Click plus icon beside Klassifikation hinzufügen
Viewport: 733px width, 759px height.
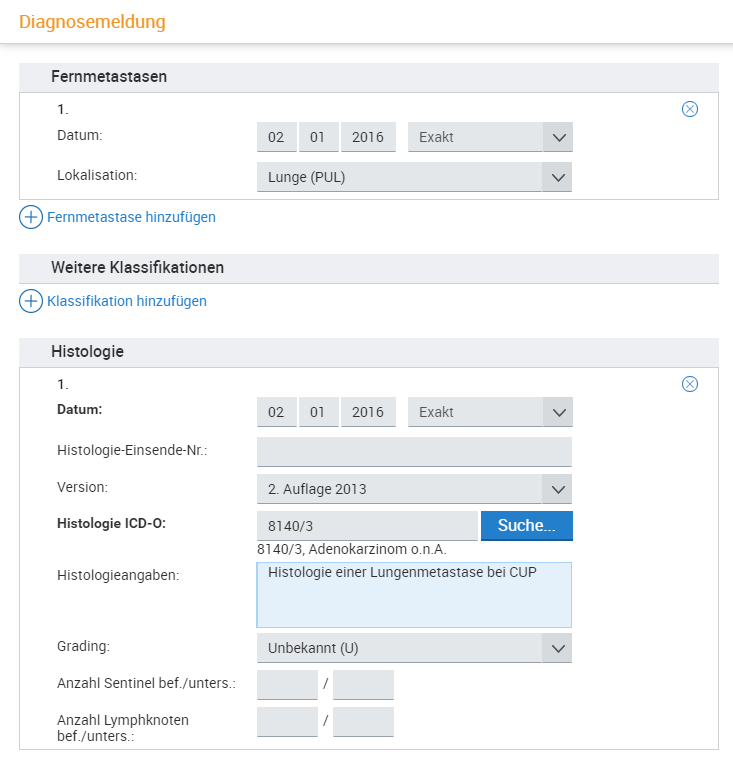31,300
